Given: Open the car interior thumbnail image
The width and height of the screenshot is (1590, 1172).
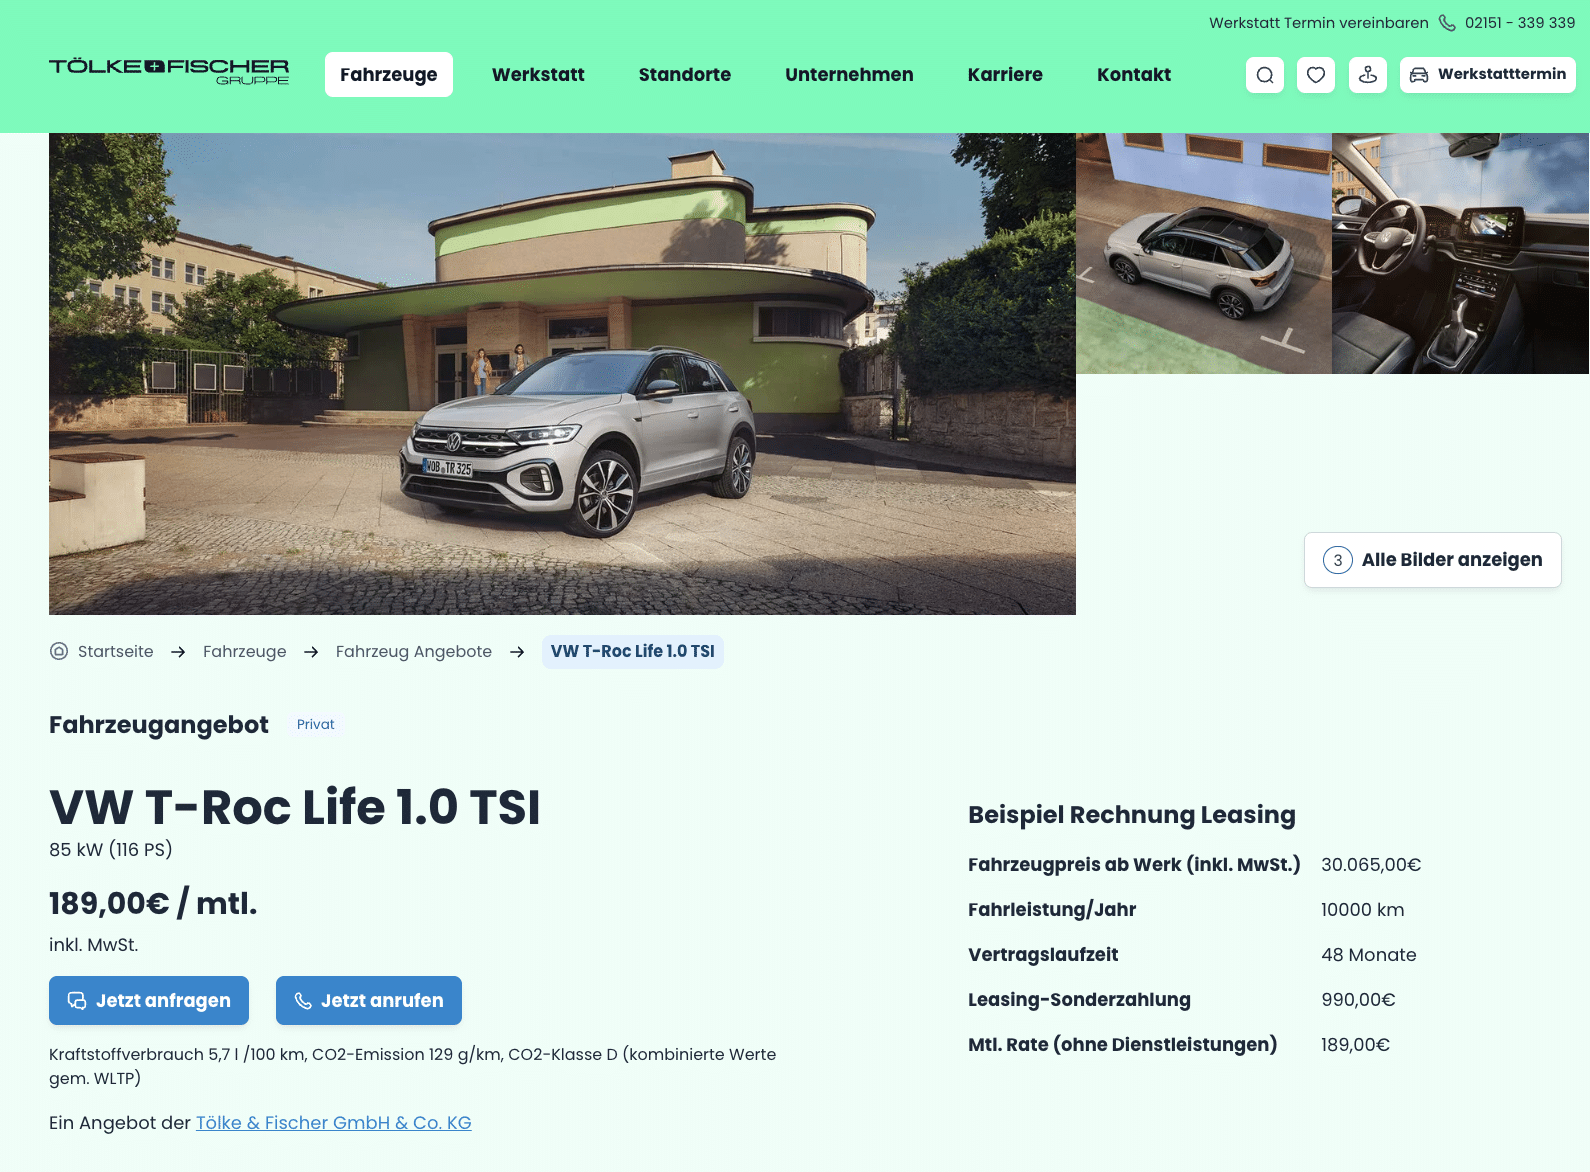Looking at the screenshot, I should point(1460,254).
